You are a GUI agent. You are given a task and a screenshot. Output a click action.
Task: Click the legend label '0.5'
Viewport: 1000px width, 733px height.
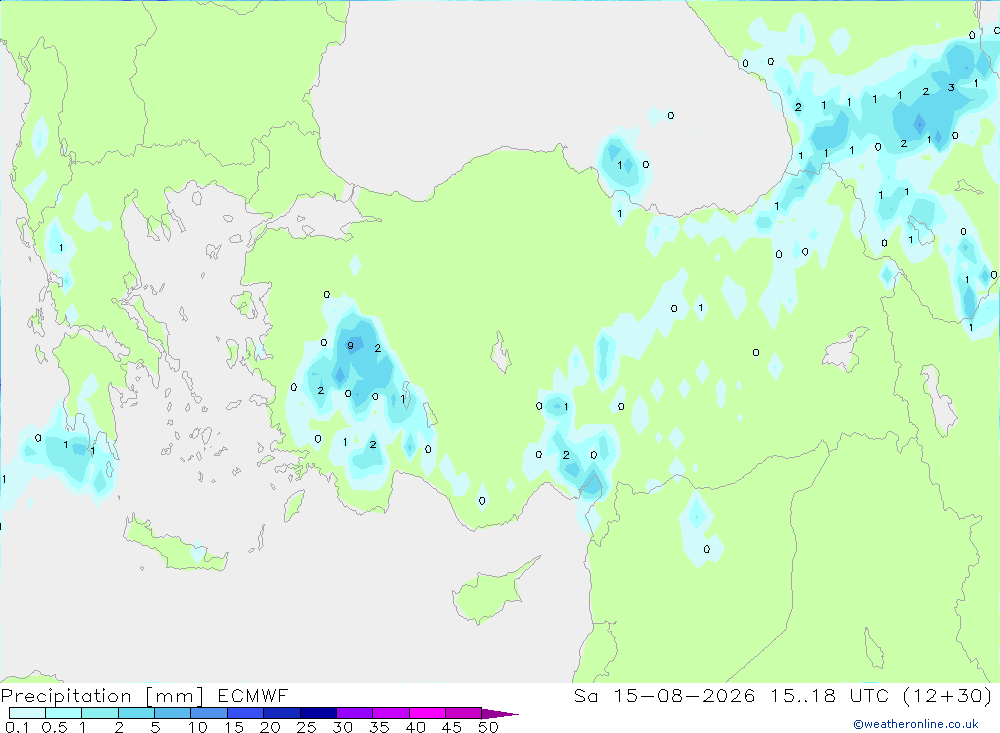[54, 727]
